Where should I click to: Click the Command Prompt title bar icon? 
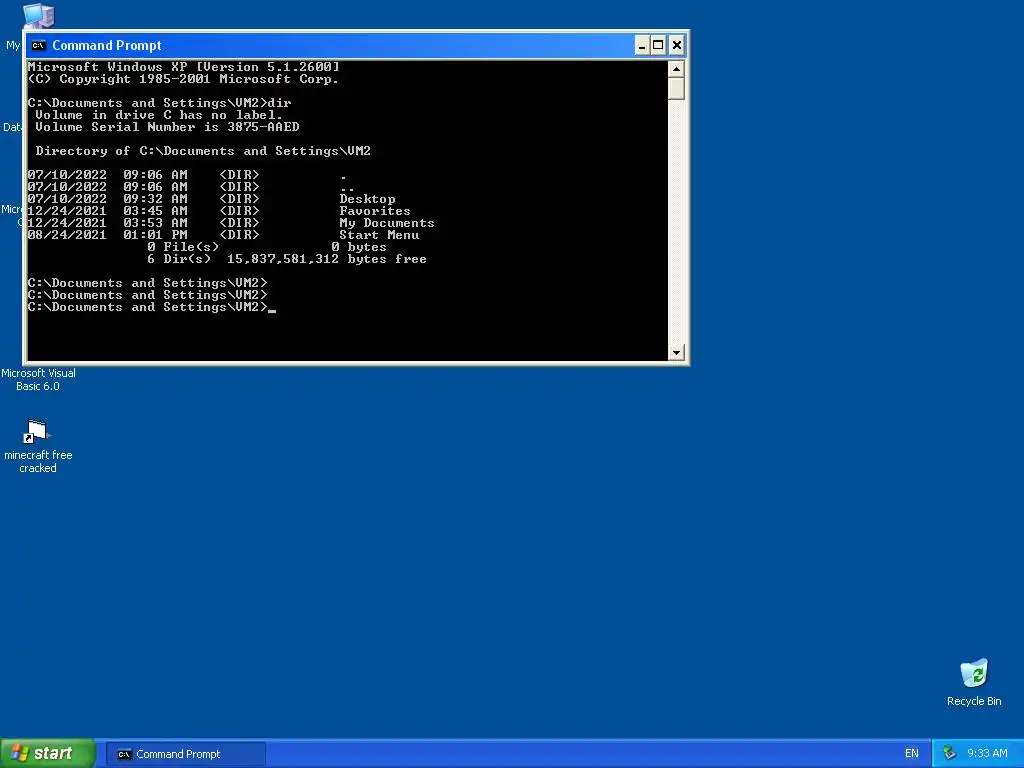click(x=39, y=45)
